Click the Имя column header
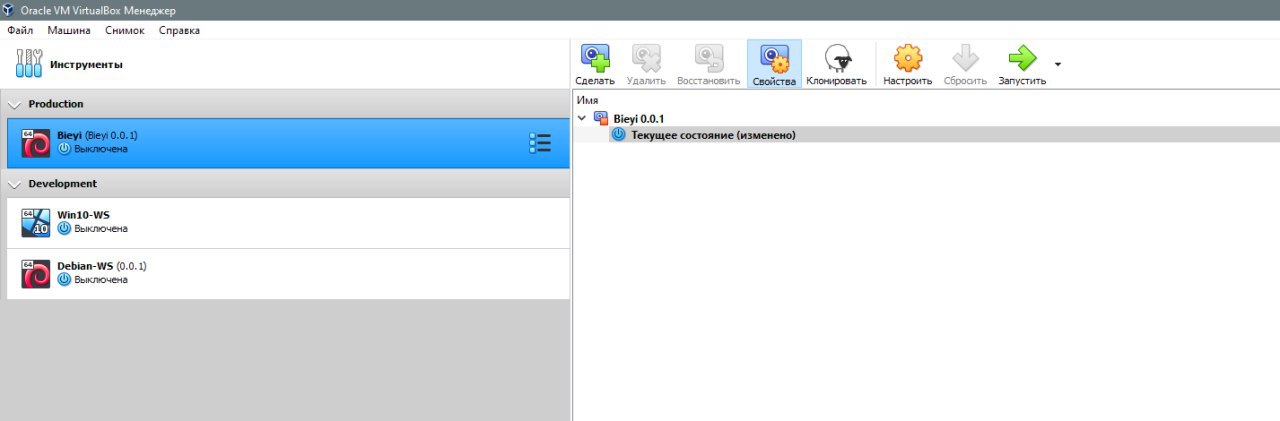This screenshot has height=421, width=1280. coord(588,101)
